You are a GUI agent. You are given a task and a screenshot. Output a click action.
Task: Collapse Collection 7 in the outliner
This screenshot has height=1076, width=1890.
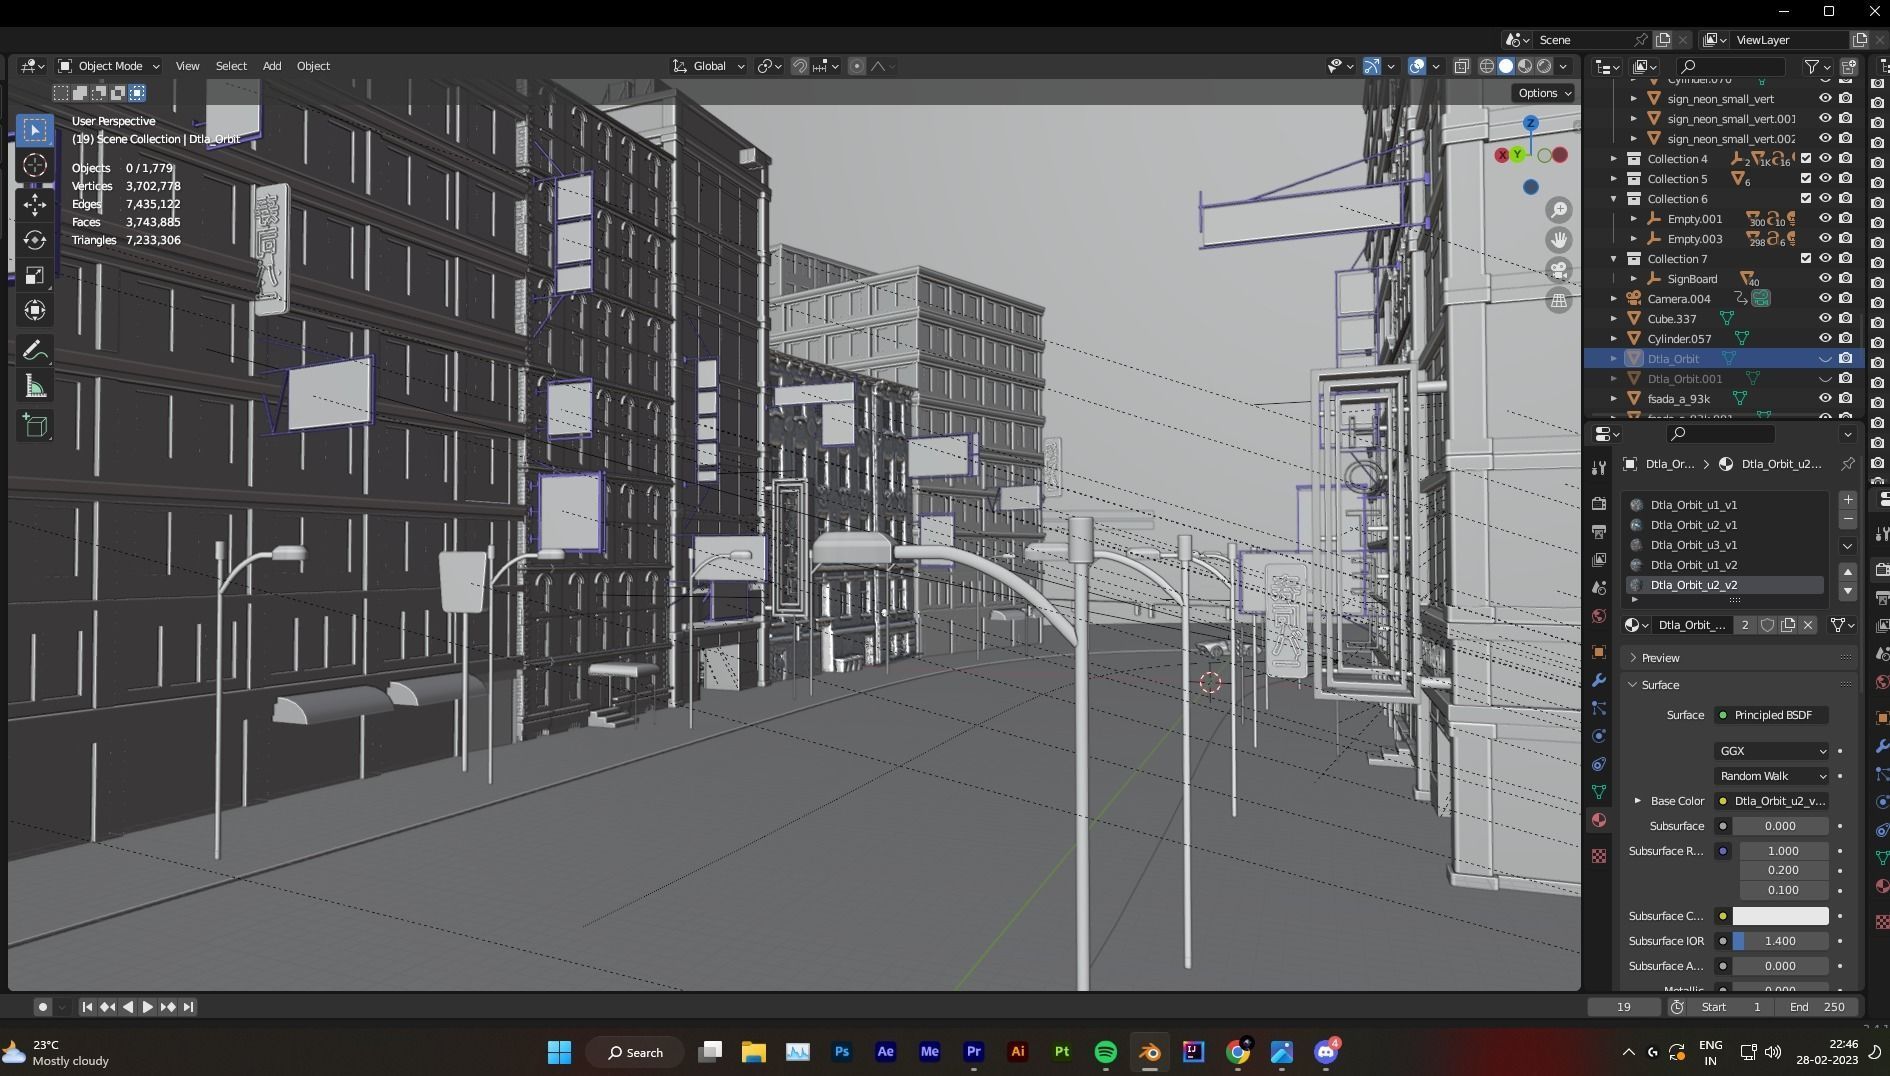point(1614,258)
